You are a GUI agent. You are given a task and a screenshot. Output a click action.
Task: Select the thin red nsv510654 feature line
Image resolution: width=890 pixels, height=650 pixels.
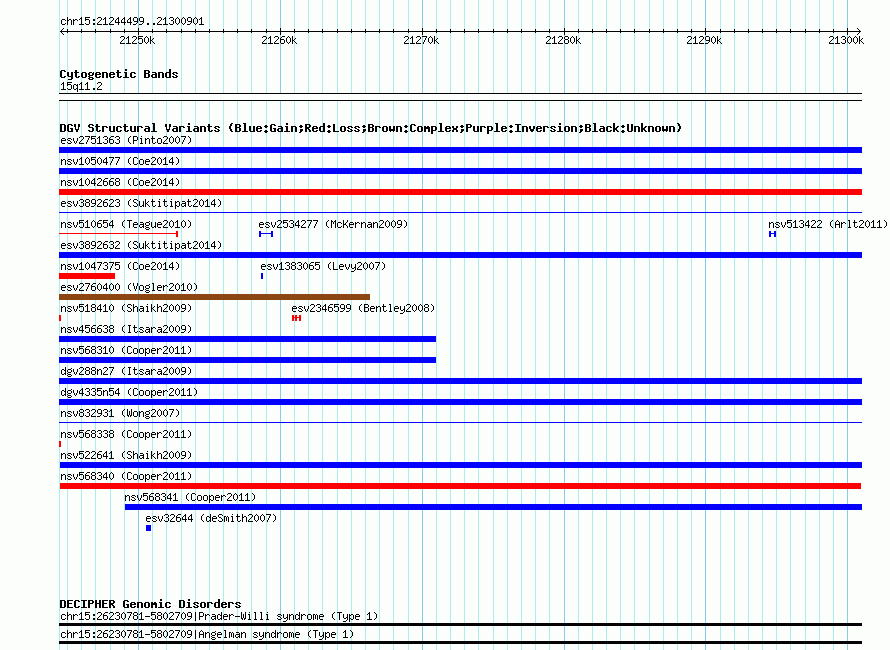119,234
